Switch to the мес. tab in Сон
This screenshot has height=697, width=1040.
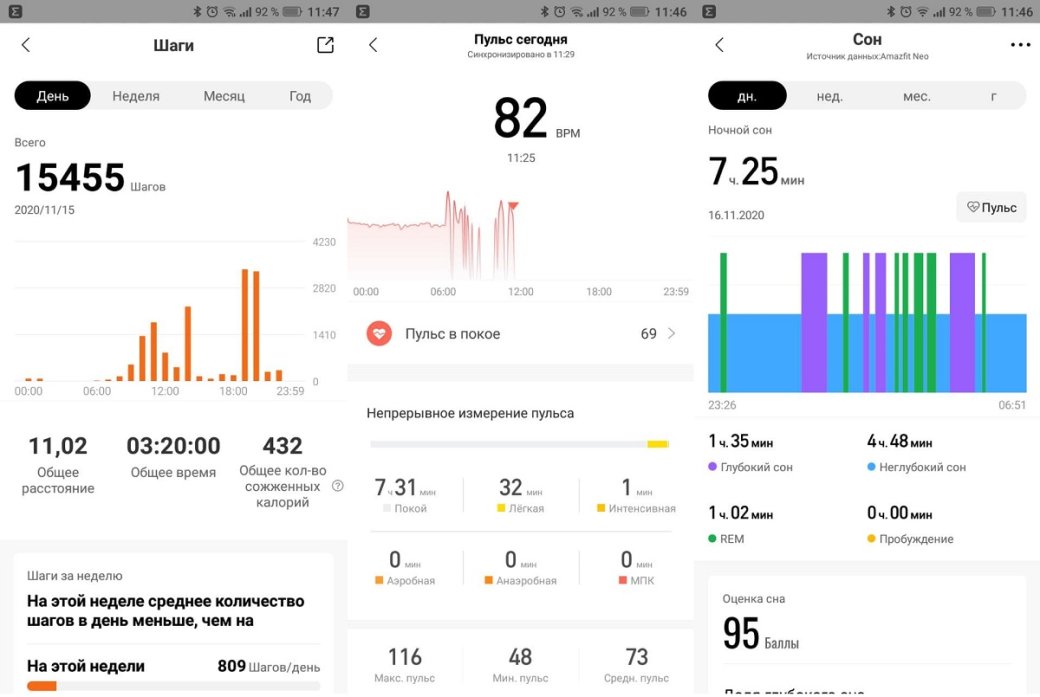[917, 96]
